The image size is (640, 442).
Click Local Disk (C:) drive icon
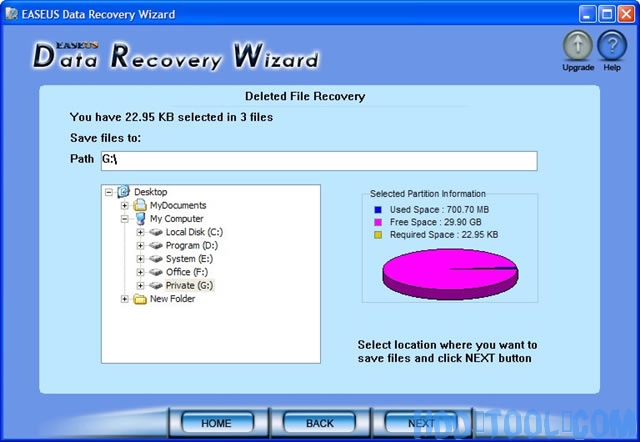[x=156, y=232]
